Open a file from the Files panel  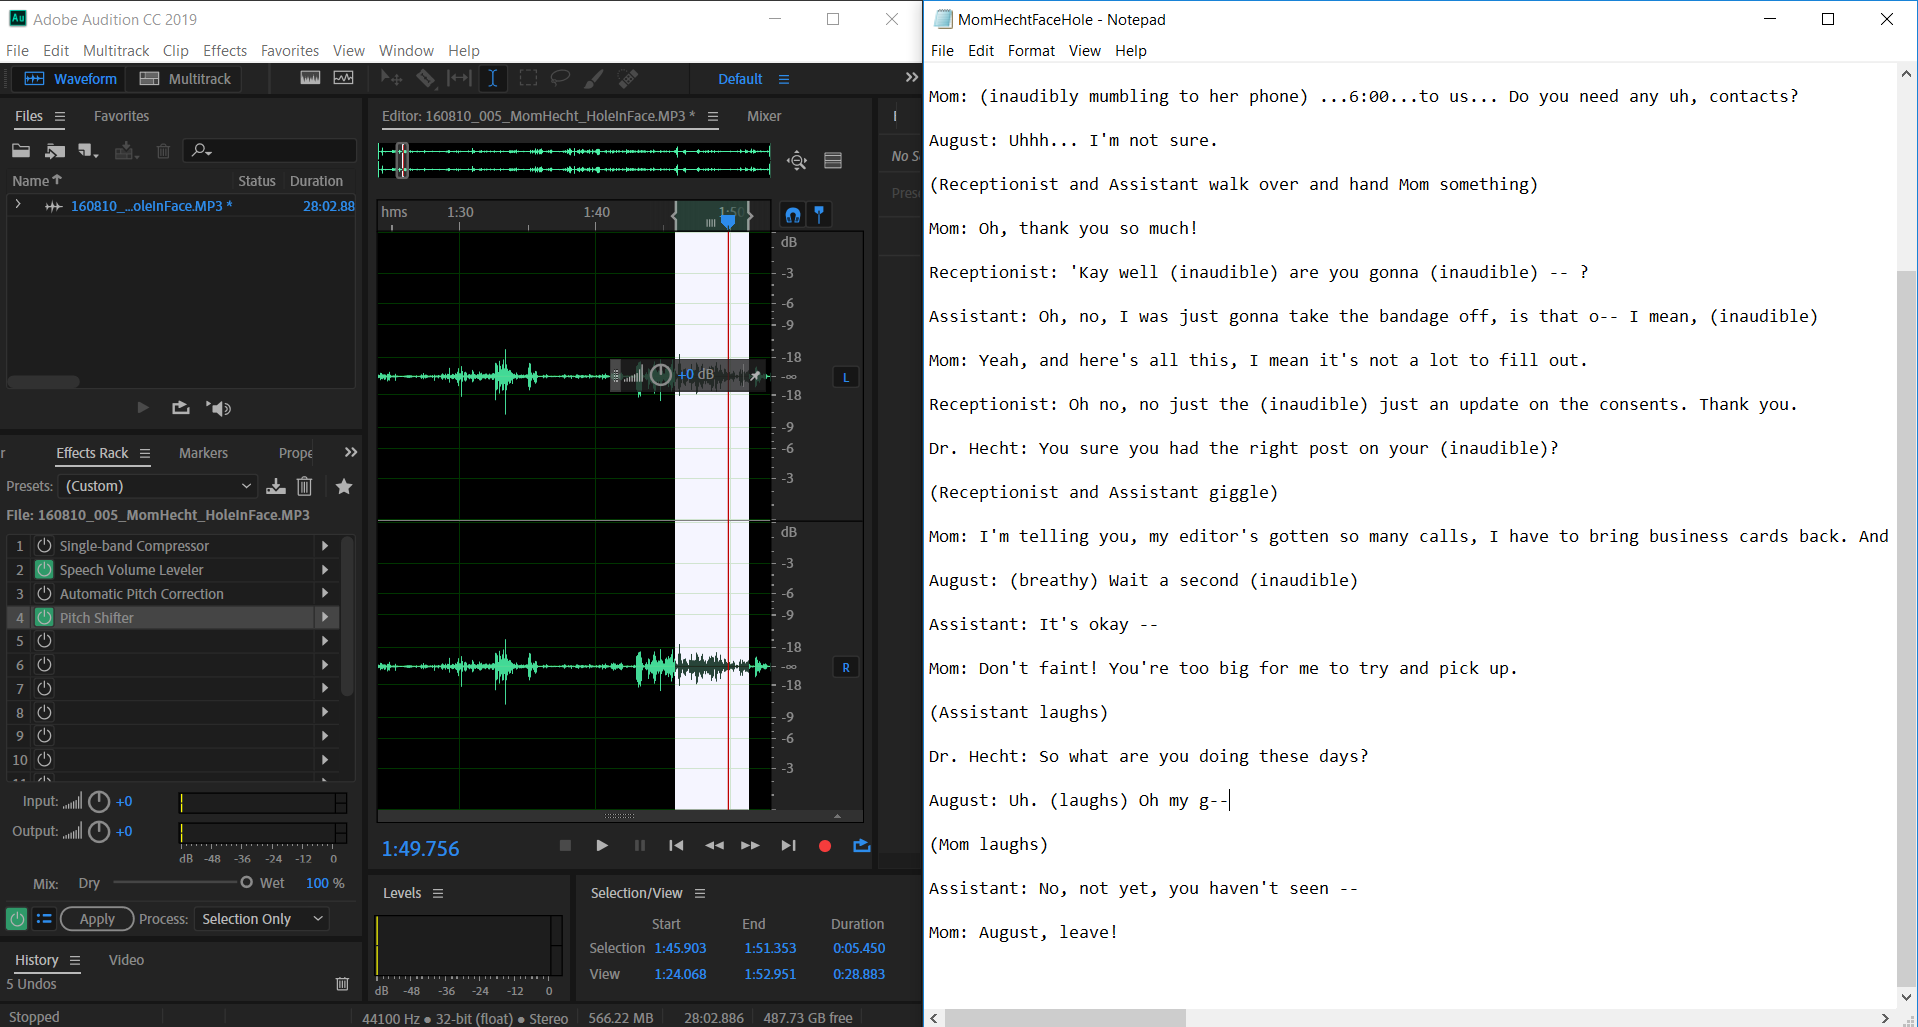pos(21,150)
